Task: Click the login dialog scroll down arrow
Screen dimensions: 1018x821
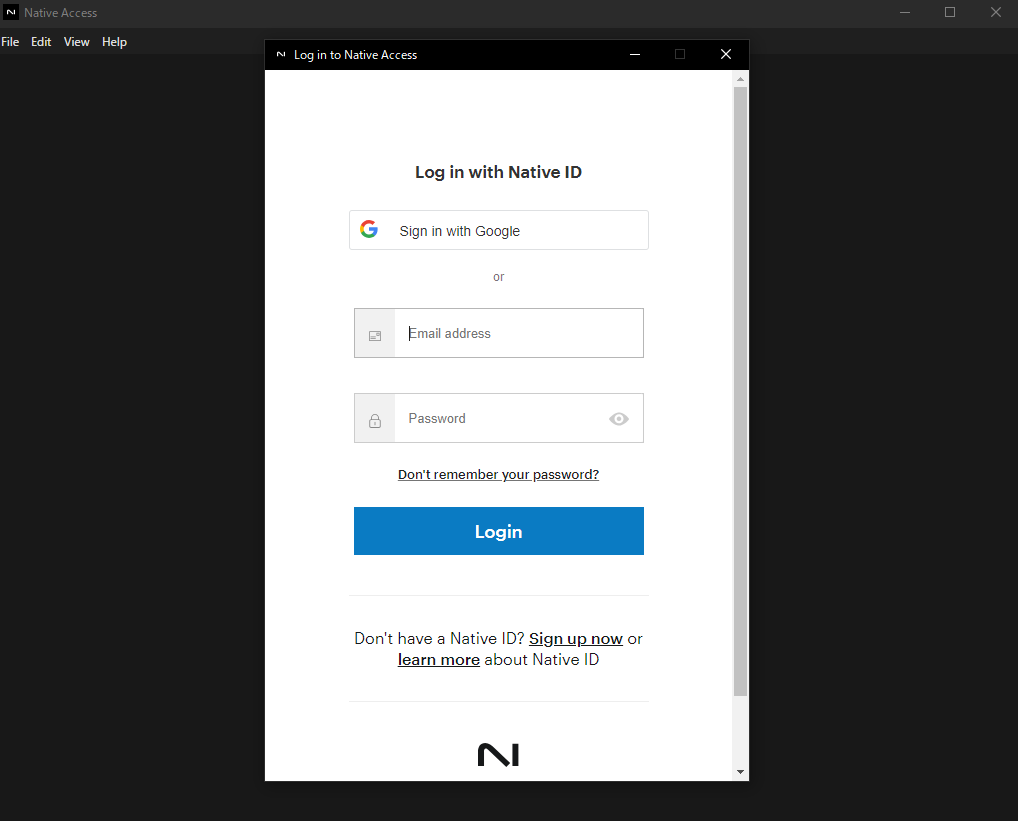Action: 740,772
